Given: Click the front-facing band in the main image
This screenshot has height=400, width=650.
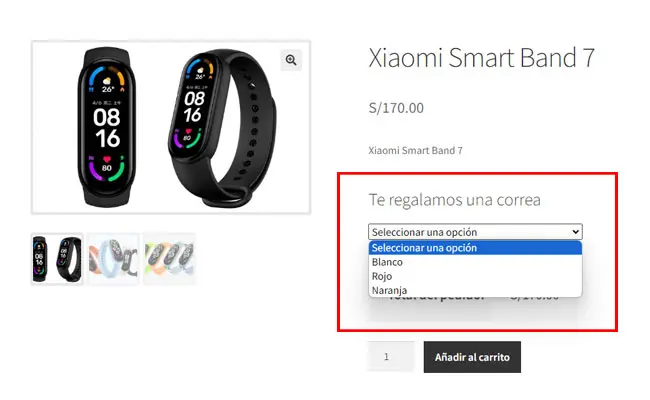Looking at the screenshot, I should (107, 127).
